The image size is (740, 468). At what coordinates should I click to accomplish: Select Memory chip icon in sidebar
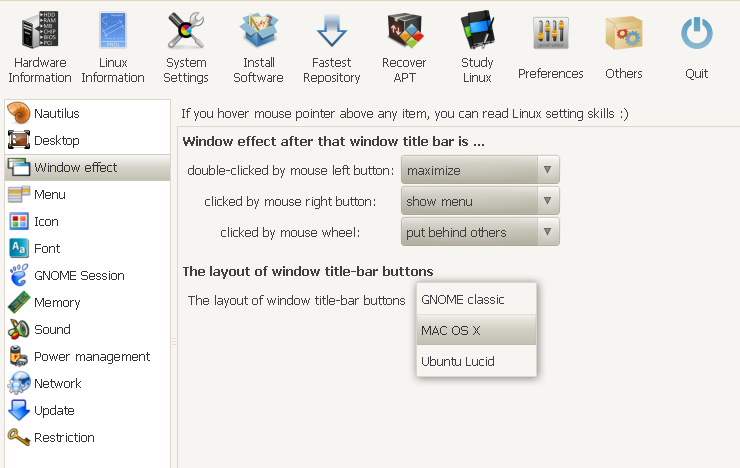pyautogui.click(x=19, y=302)
